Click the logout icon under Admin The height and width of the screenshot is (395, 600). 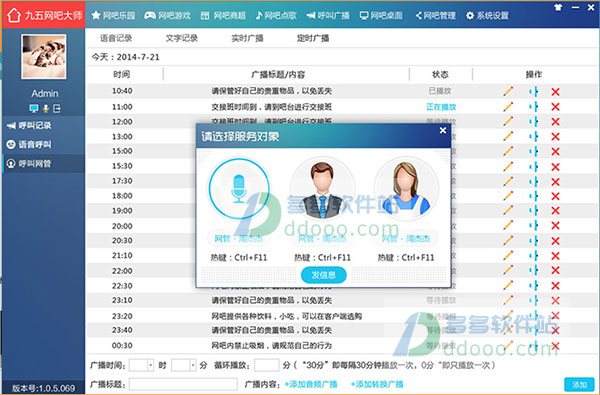click(57, 109)
